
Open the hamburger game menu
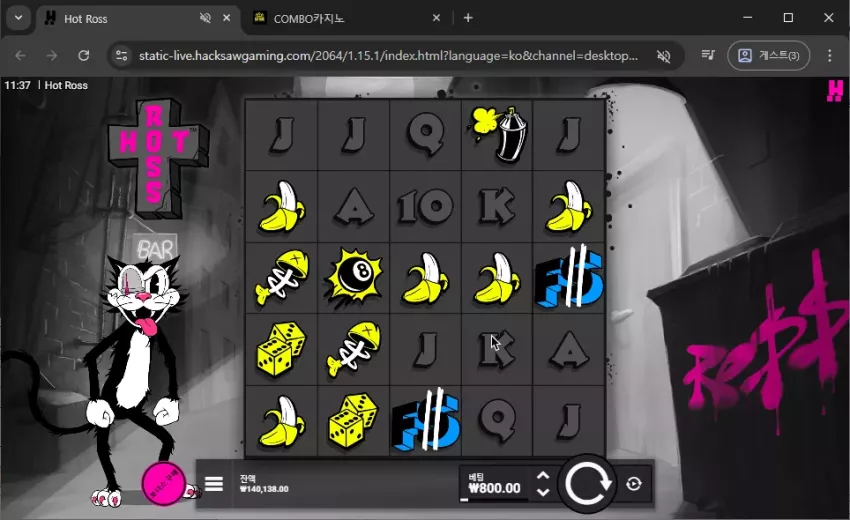(x=214, y=483)
